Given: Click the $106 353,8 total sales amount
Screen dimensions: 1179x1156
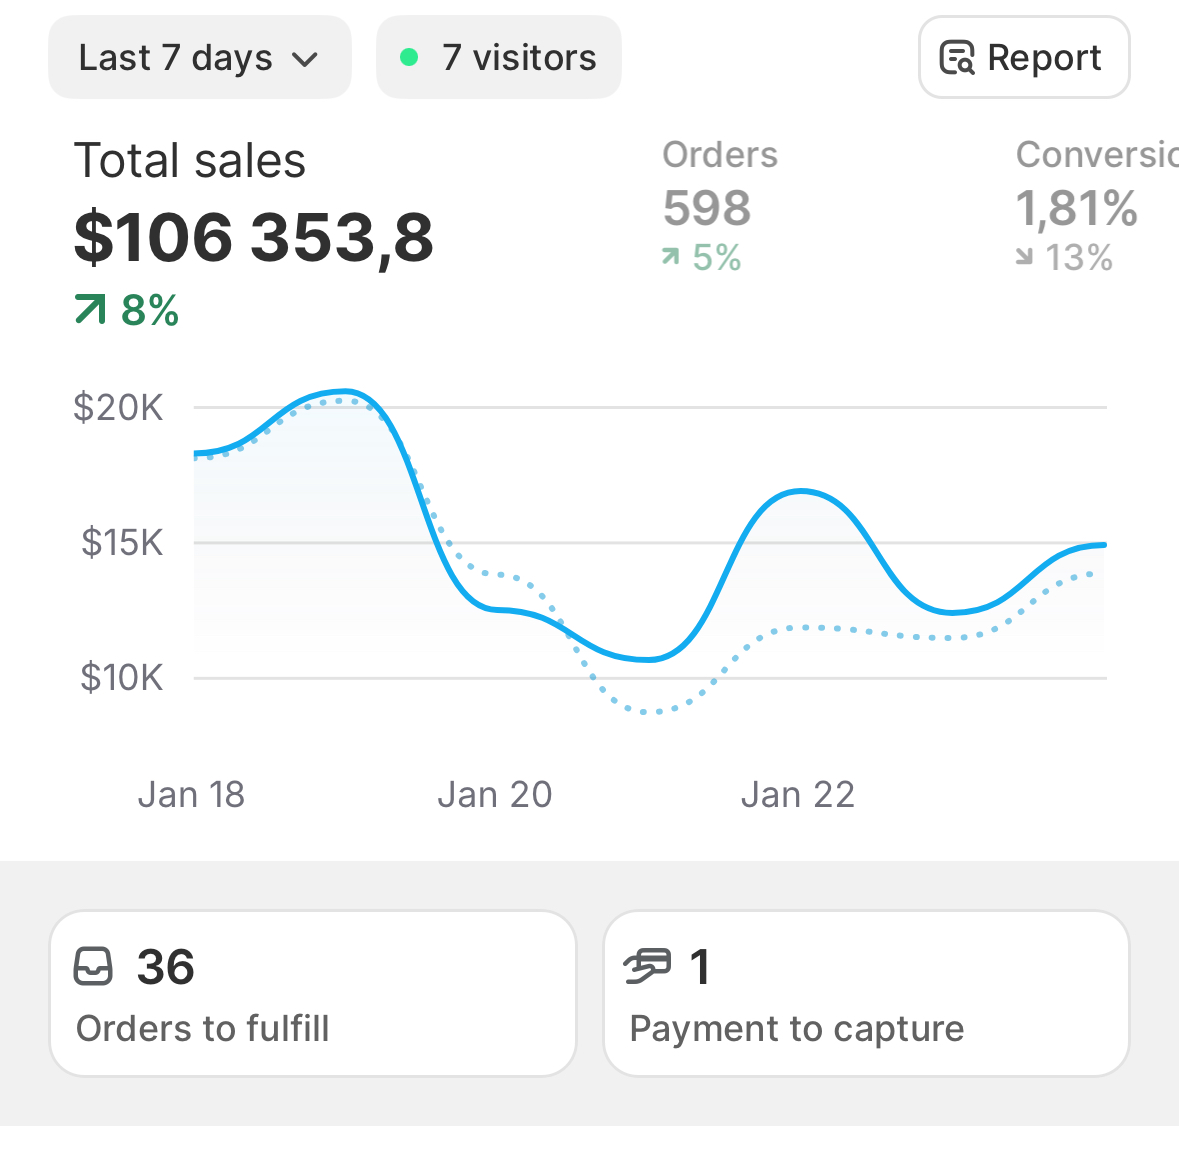Looking at the screenshot, I should tap(254, 238).
